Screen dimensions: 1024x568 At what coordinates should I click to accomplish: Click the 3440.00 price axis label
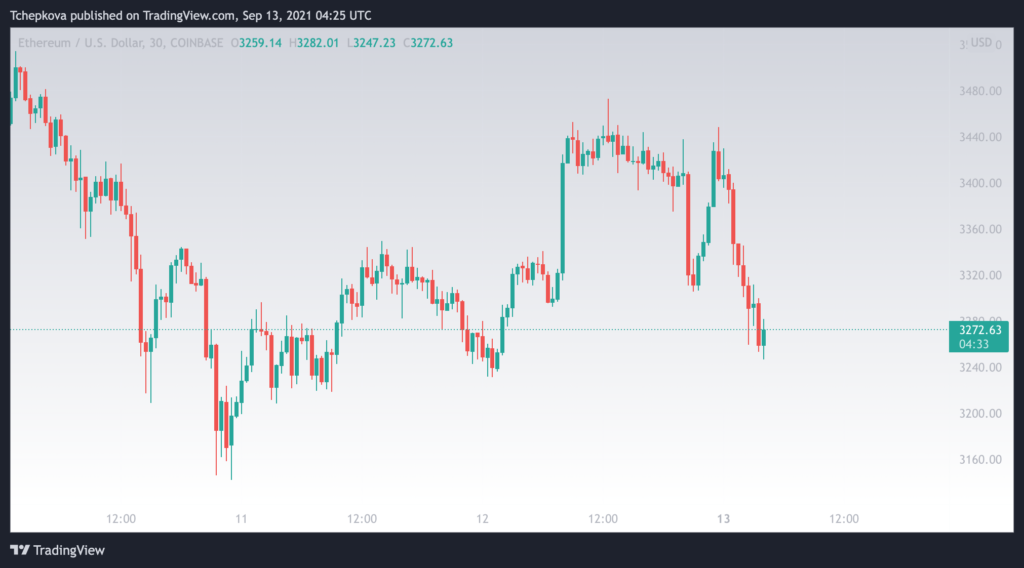(980, 137)
